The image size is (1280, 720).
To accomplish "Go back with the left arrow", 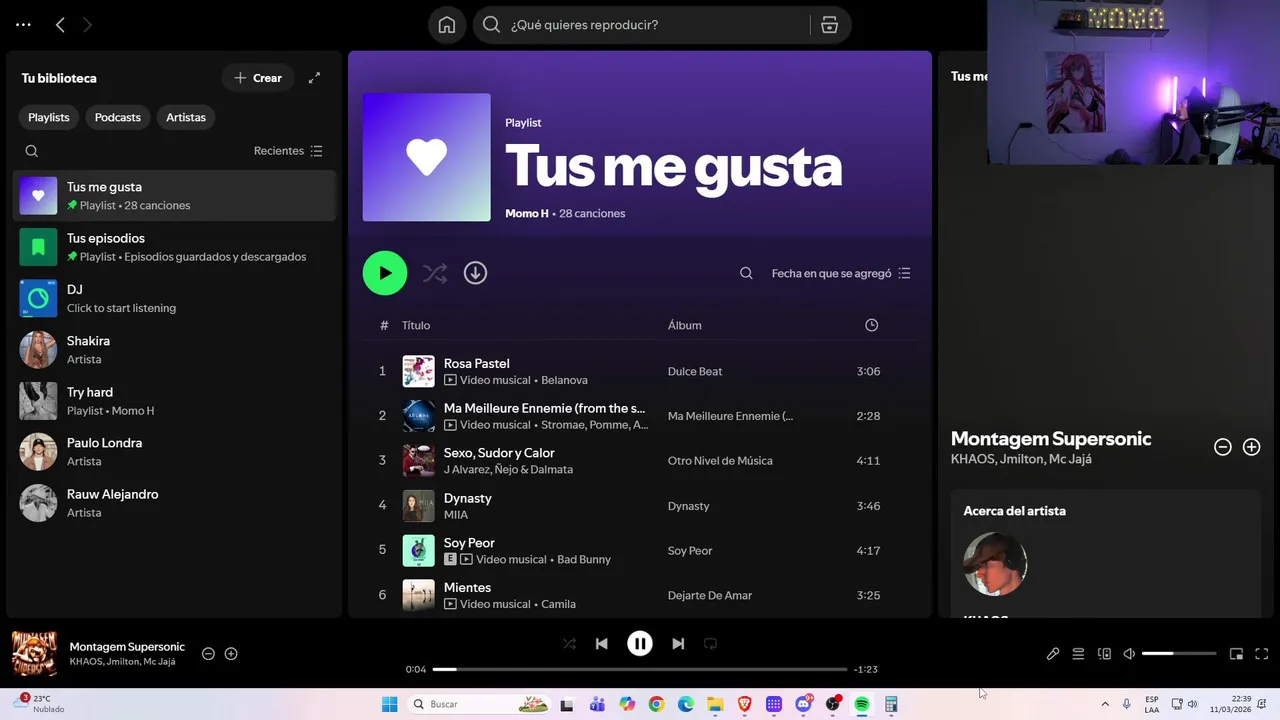I will (x=60, y=25).
